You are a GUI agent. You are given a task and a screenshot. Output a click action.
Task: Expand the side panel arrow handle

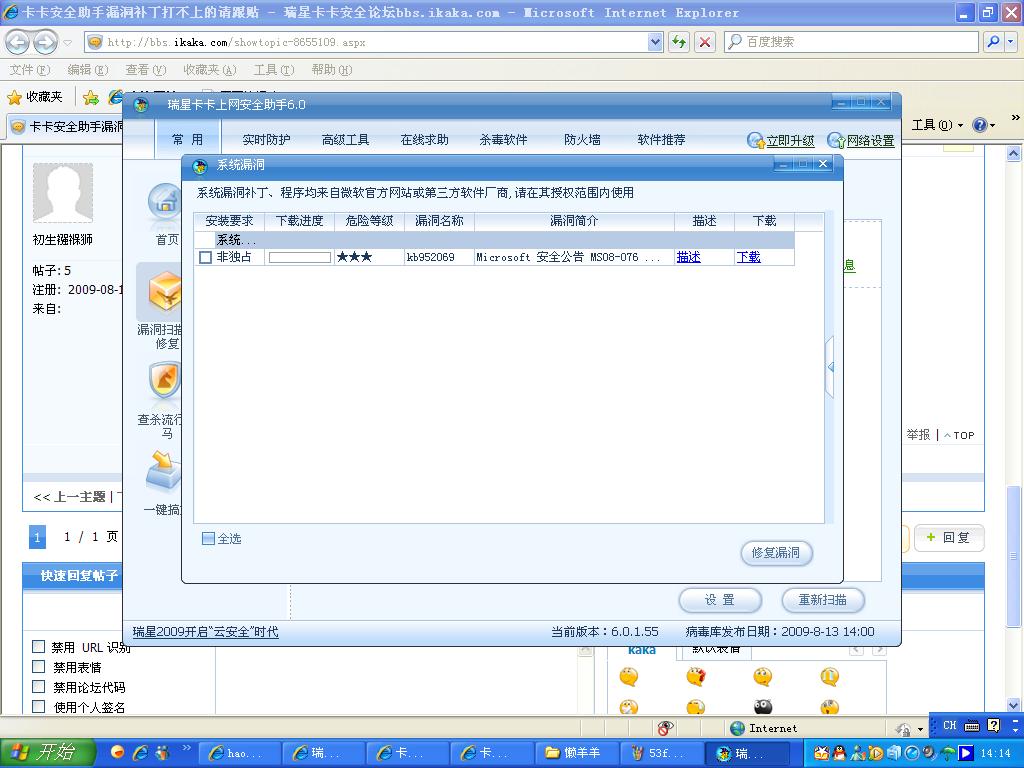[830, 367]
